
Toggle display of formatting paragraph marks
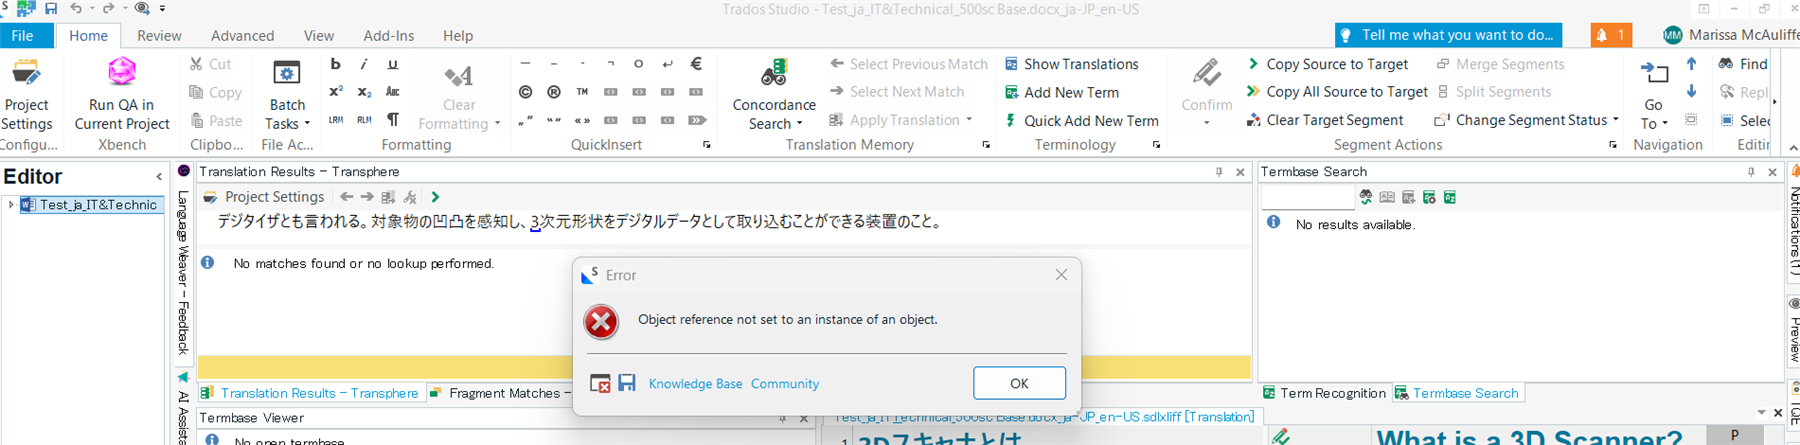tap(393, 120)
